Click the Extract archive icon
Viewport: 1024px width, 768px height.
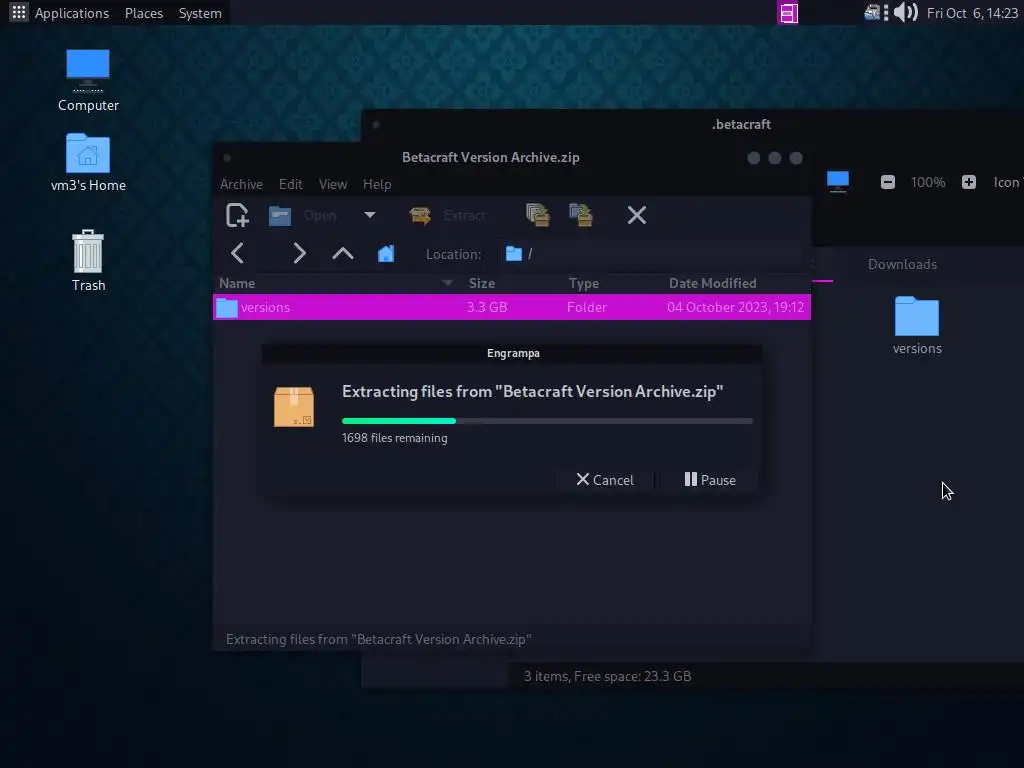(x=420, y=216)
